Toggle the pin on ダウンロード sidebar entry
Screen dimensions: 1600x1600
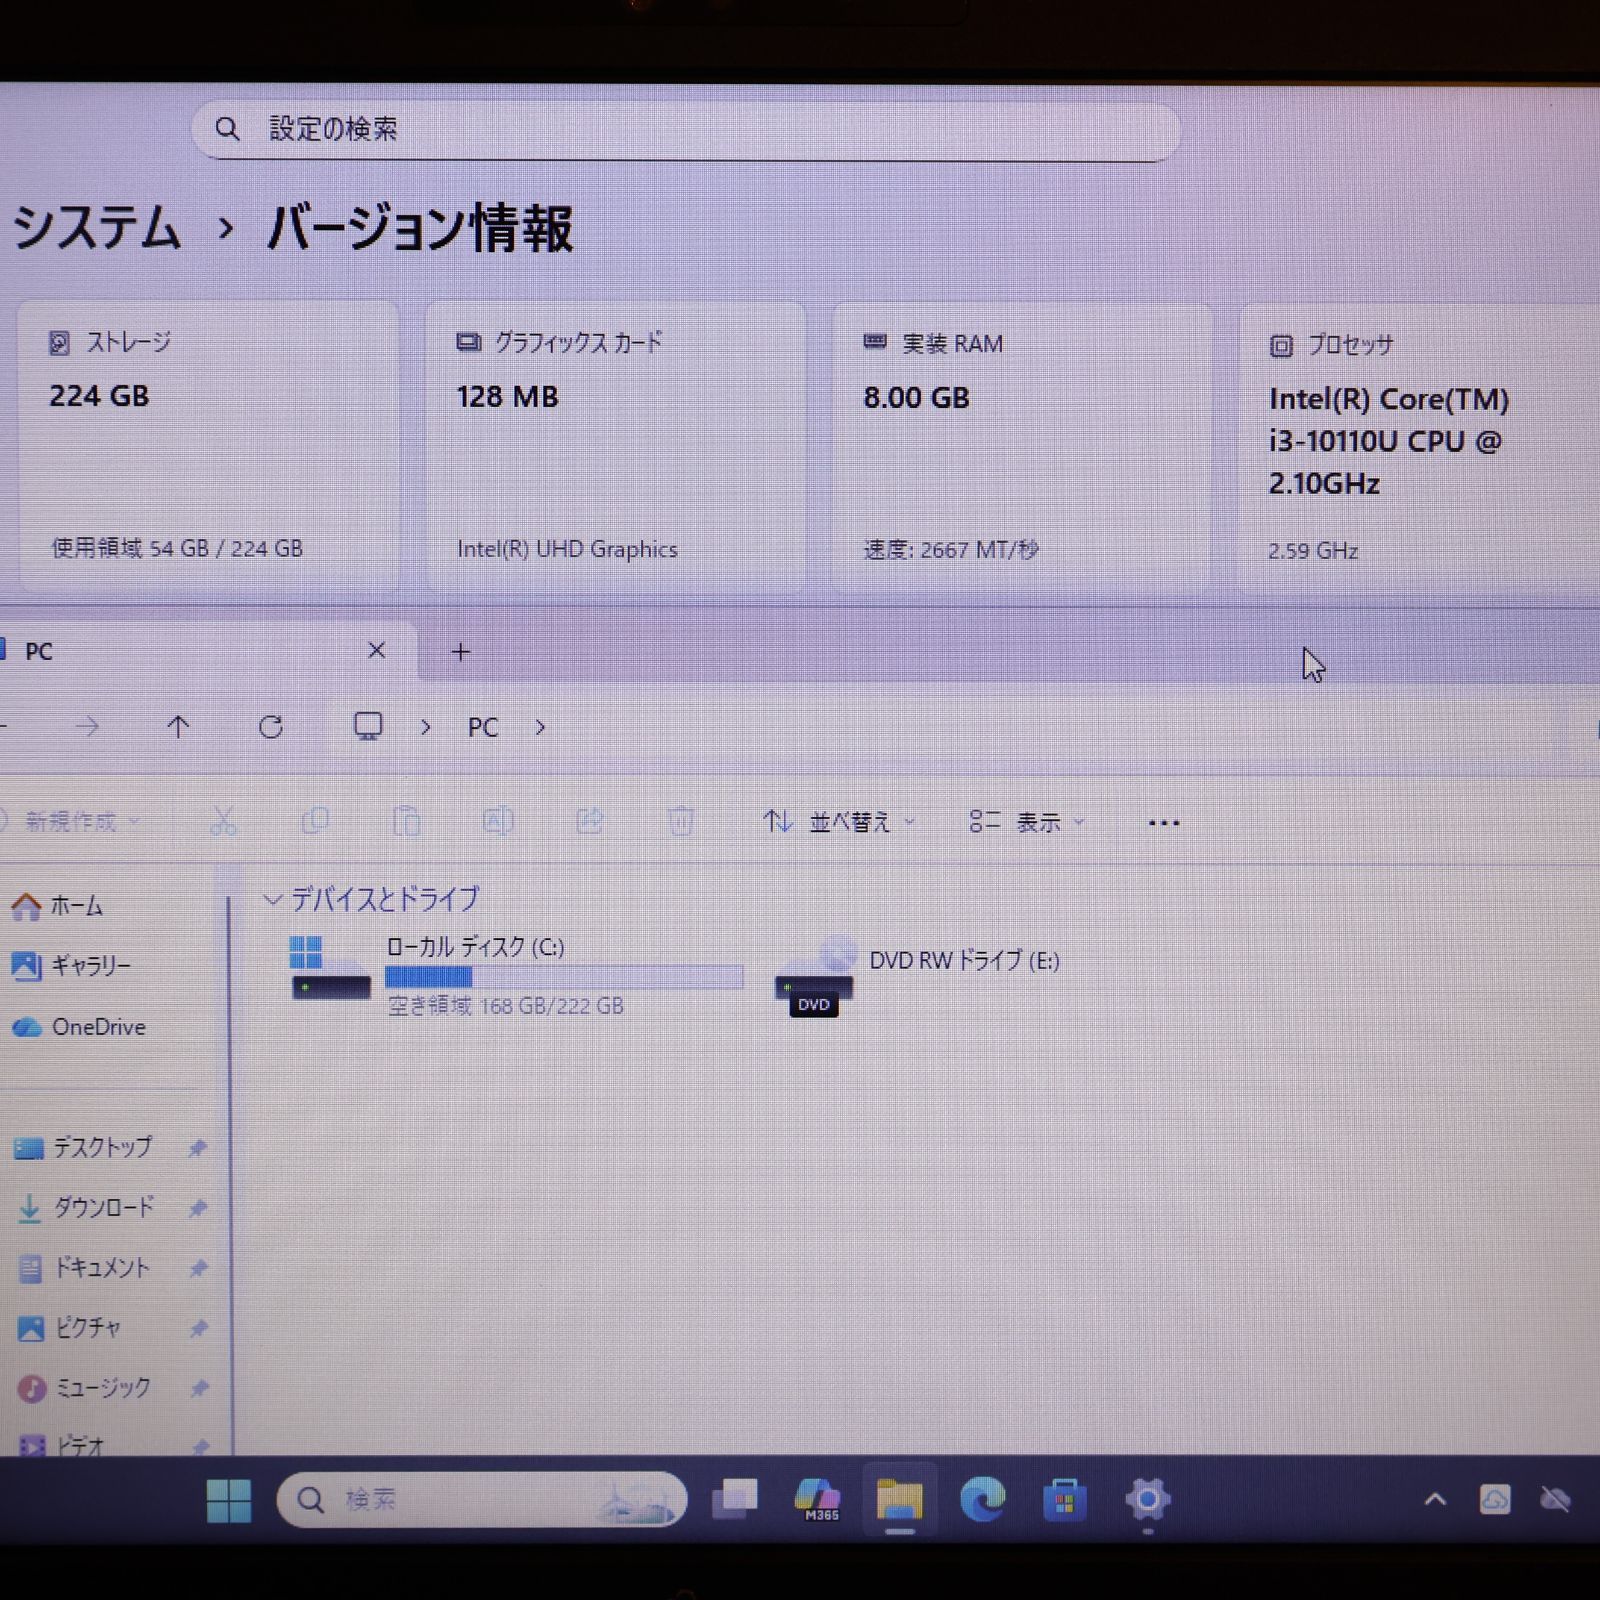197,1208
